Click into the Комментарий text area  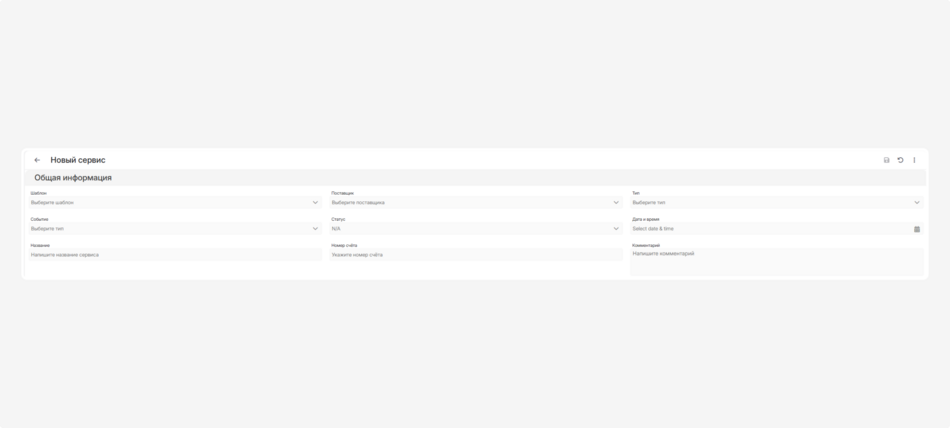pos(775,261)
